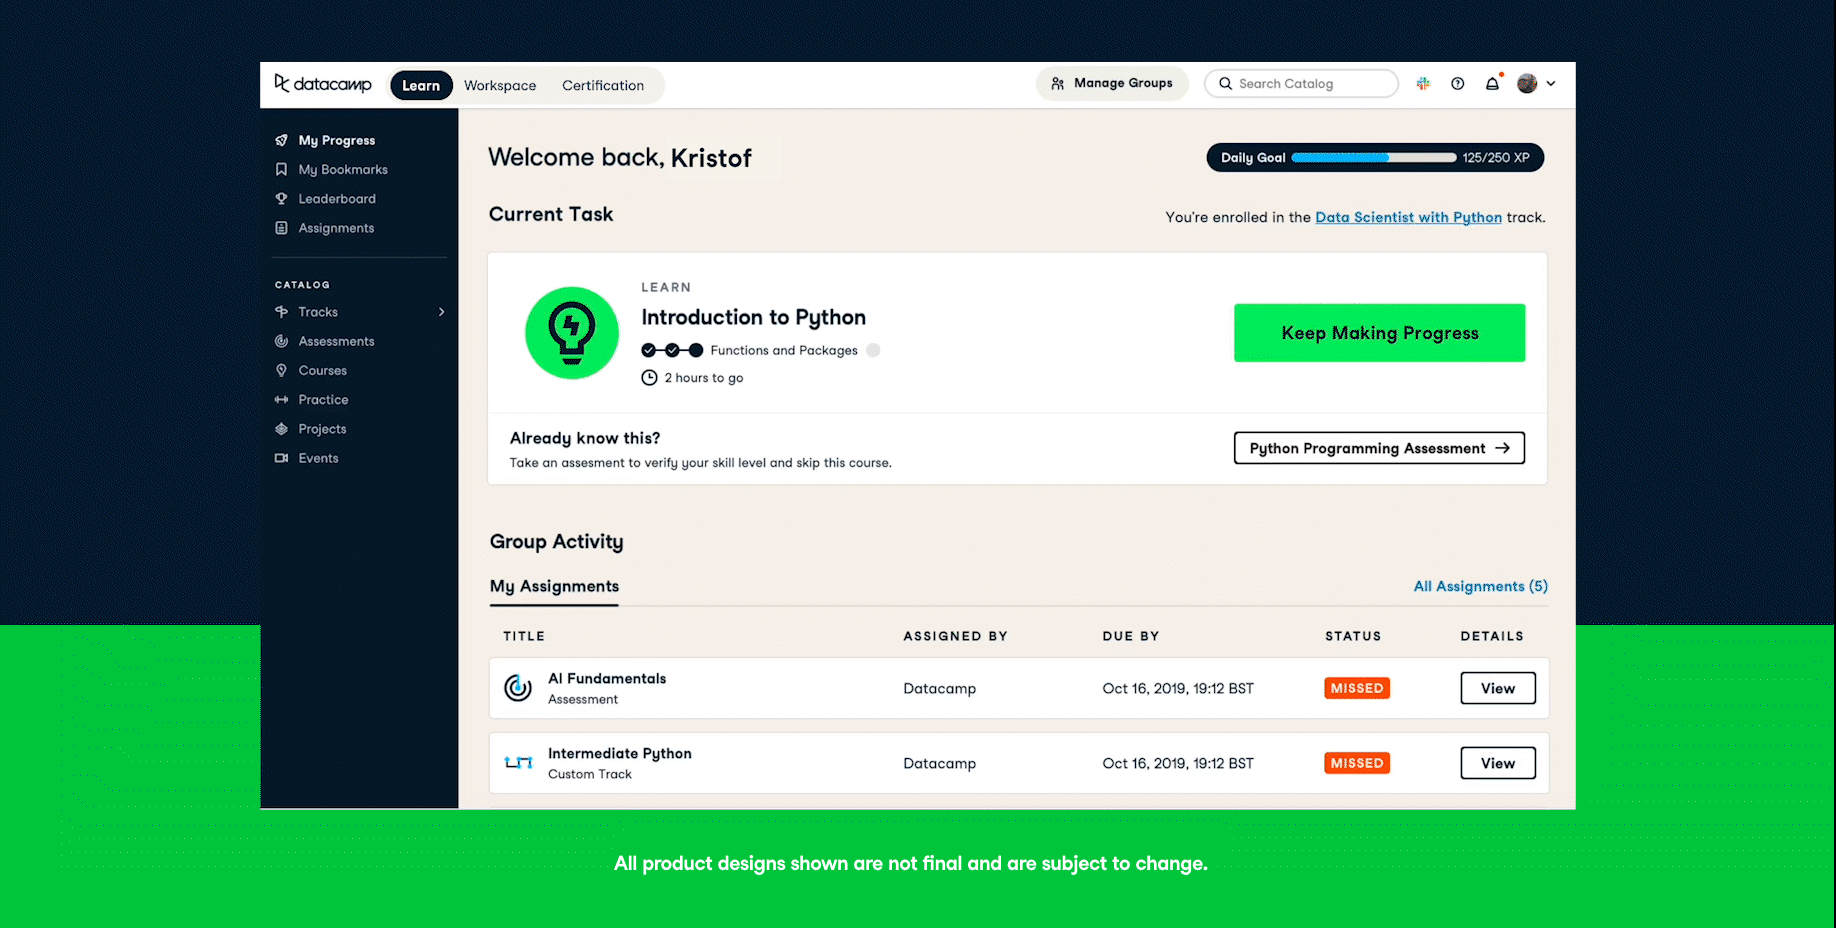Click MISSED badge for AI Fundamentals
The height and width of the screenshot is (928, 1836).
point(1357,688)
